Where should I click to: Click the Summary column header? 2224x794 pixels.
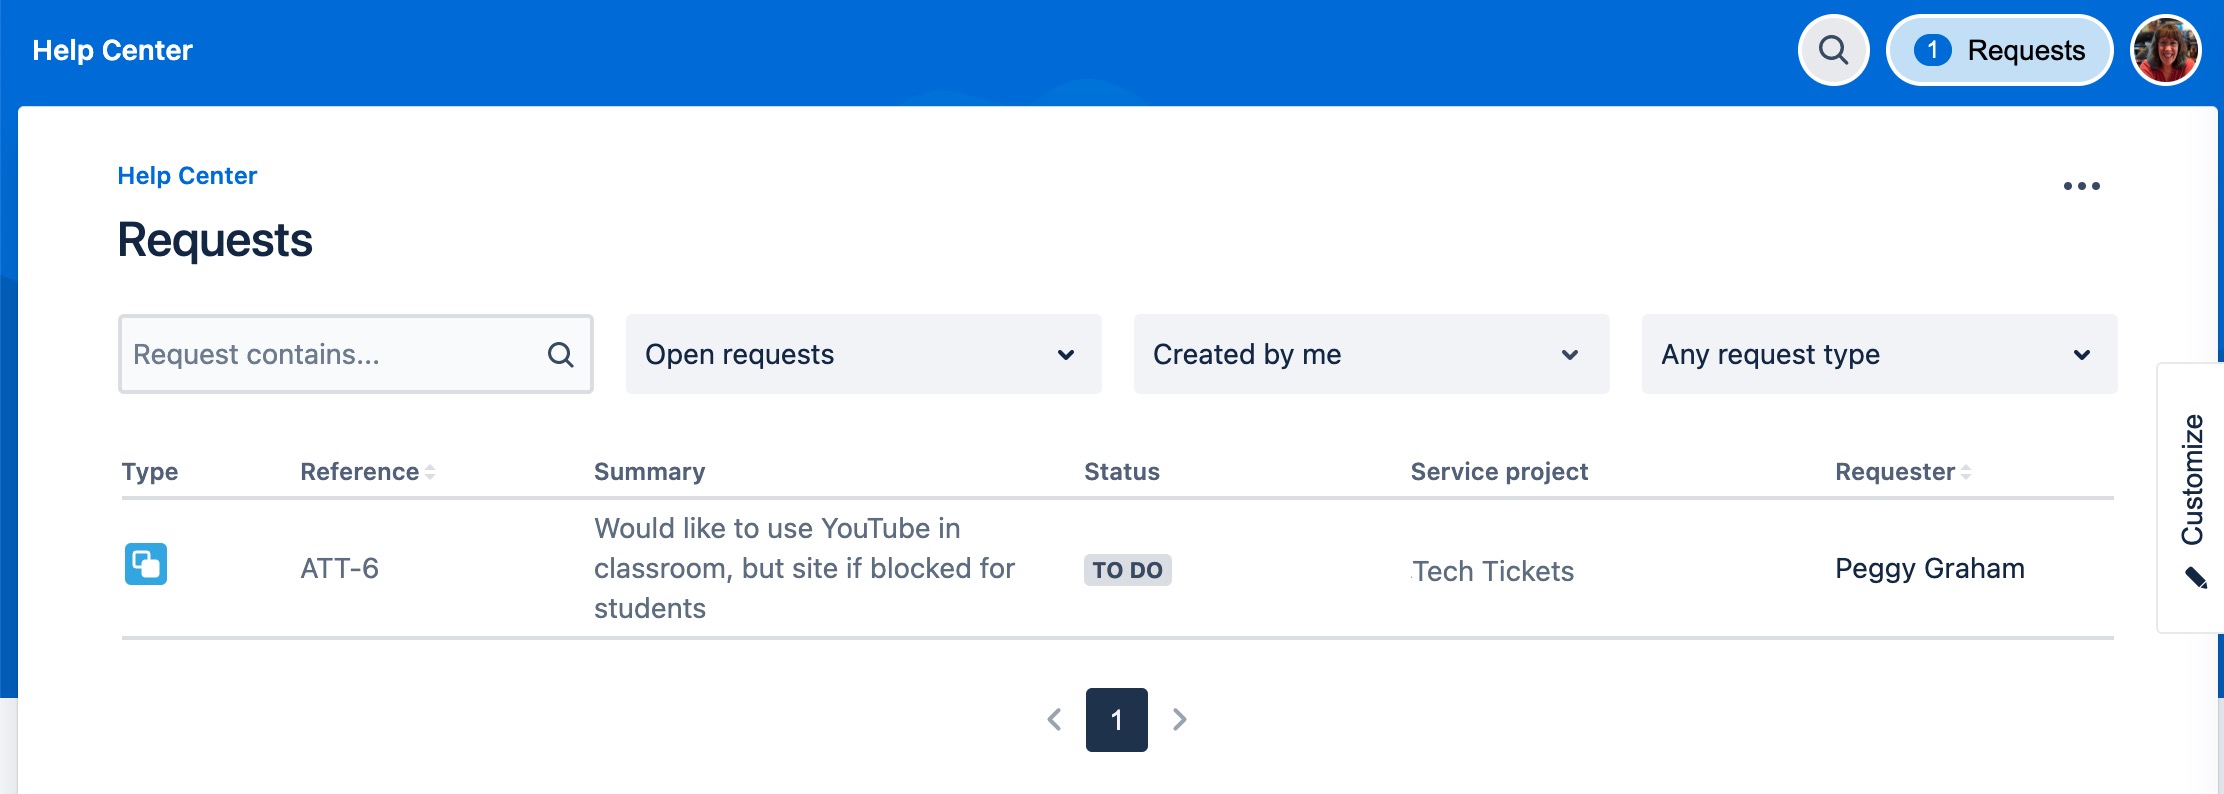coord(650,472)
